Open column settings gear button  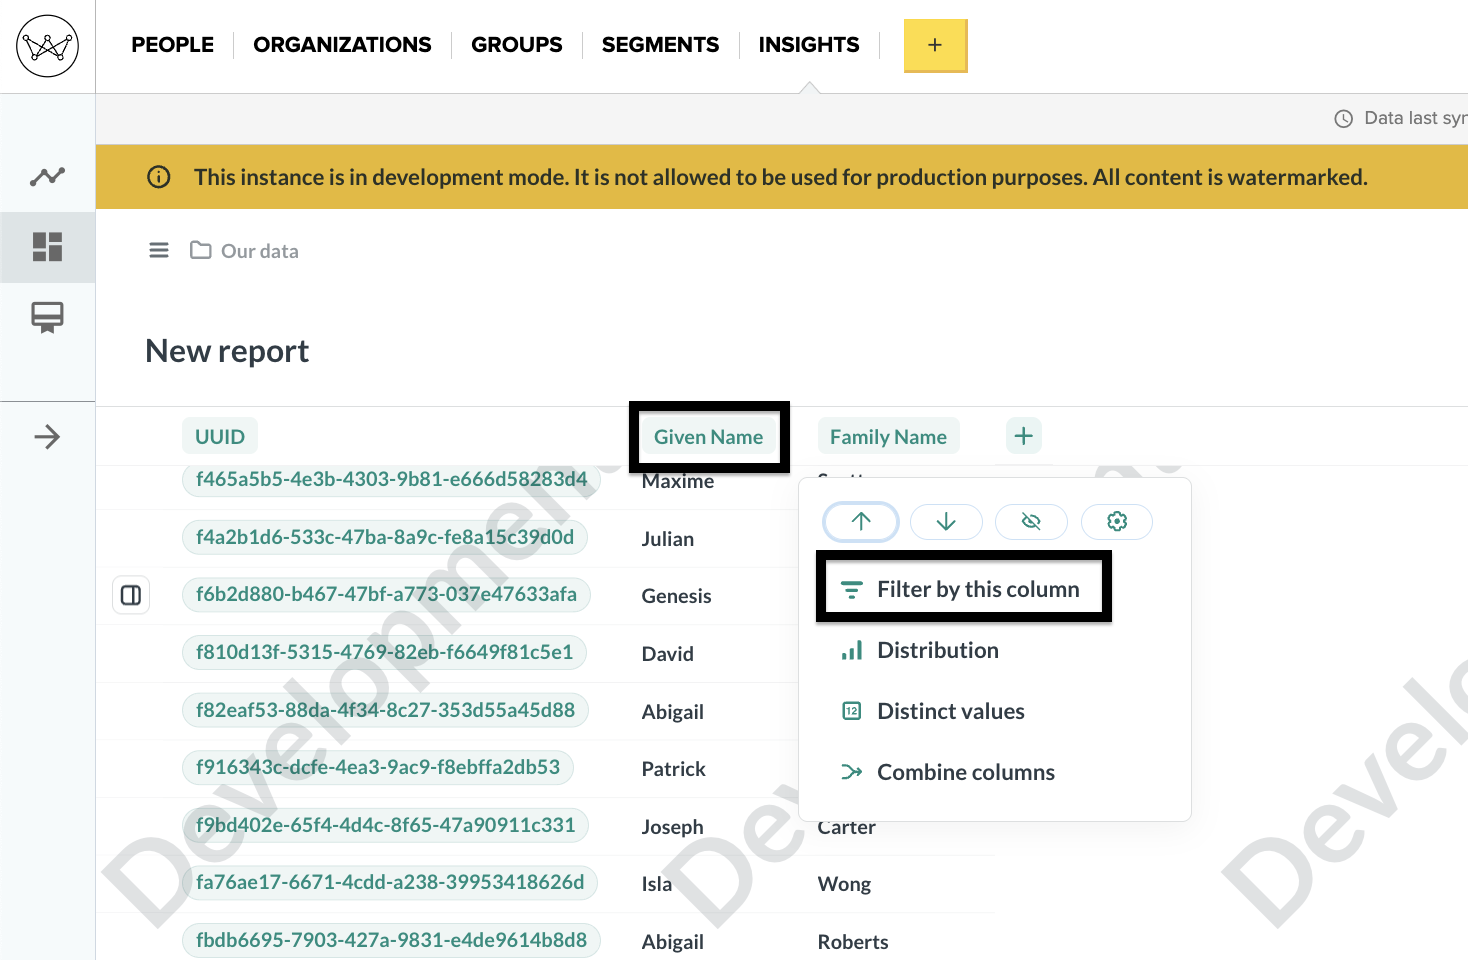1117,521
